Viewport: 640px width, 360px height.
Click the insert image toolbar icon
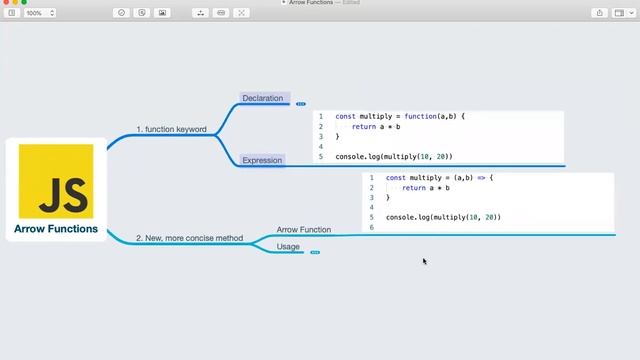(x=162, y=13)
